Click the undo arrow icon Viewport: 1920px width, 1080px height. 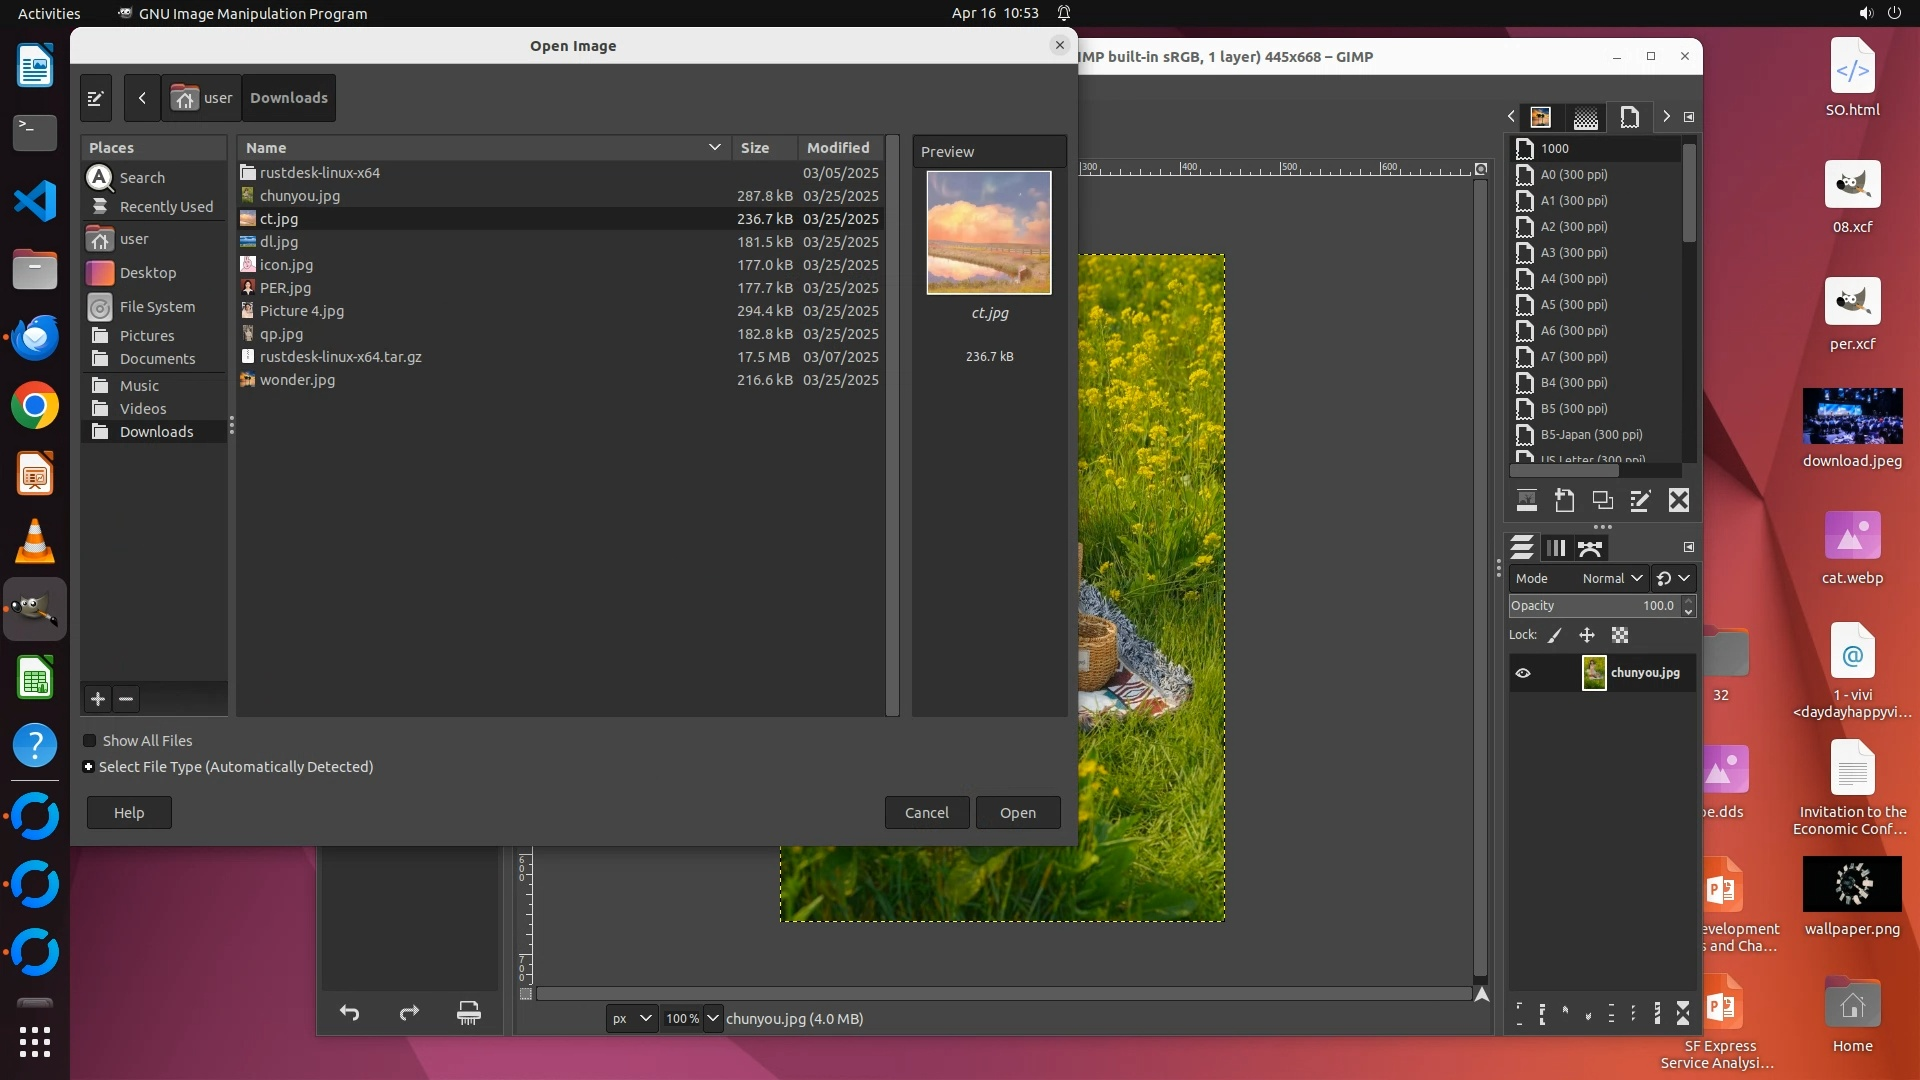pyautogui.click(x=349, y=1013)
